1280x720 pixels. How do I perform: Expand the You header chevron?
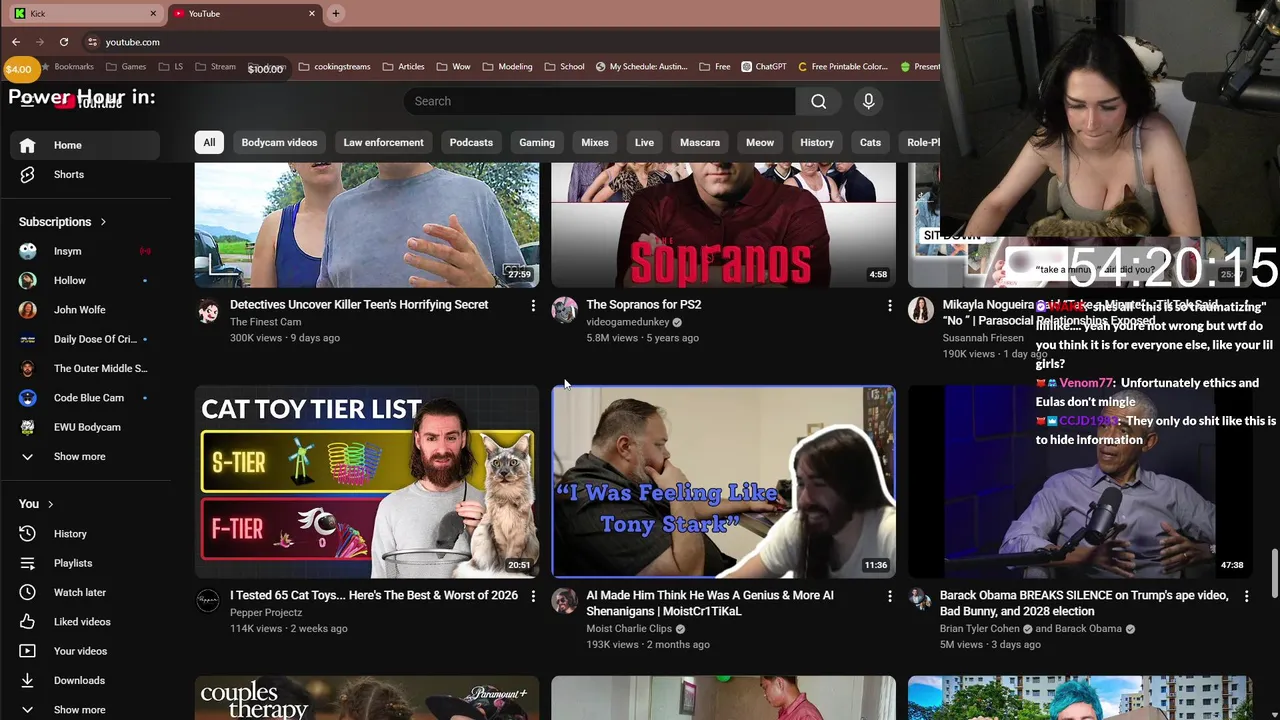pos(50,504)
